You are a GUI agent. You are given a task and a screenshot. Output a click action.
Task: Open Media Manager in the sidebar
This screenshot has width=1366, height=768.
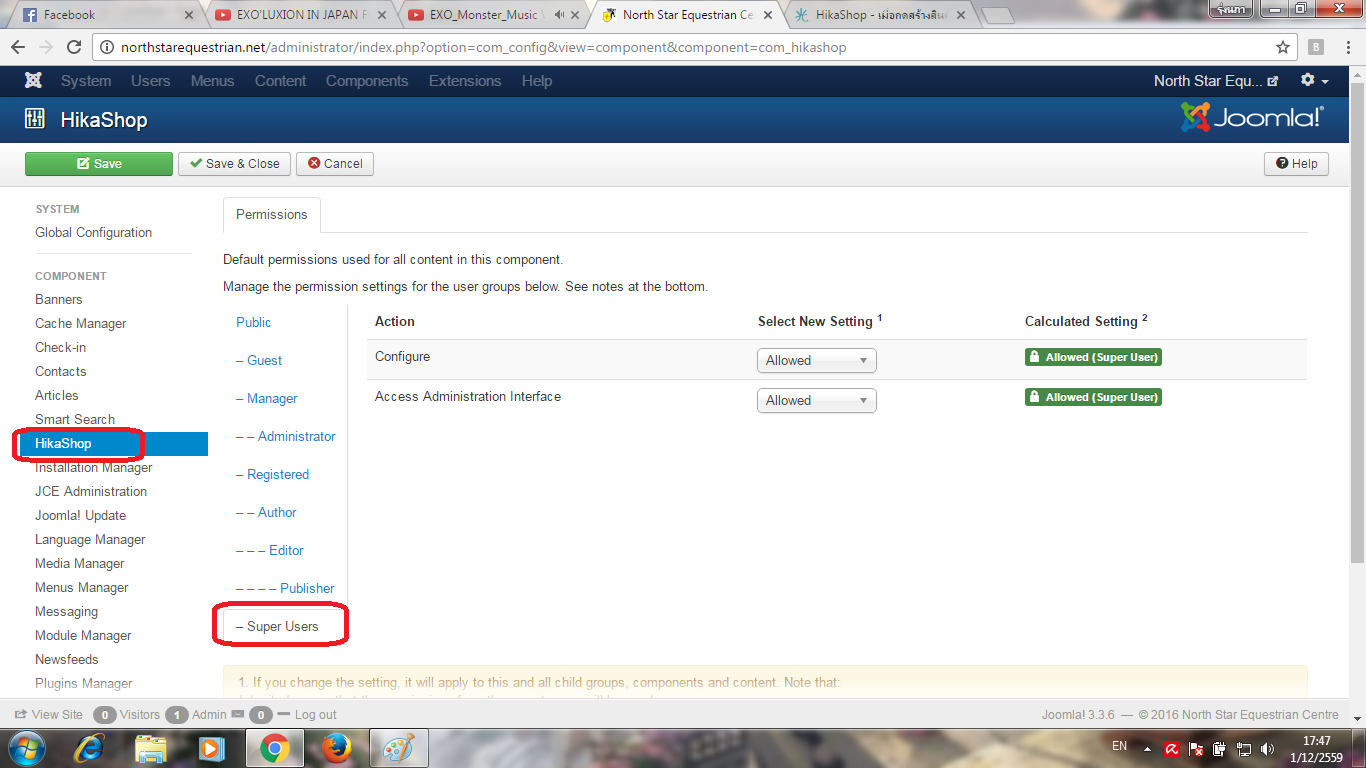tap(80, 564)
